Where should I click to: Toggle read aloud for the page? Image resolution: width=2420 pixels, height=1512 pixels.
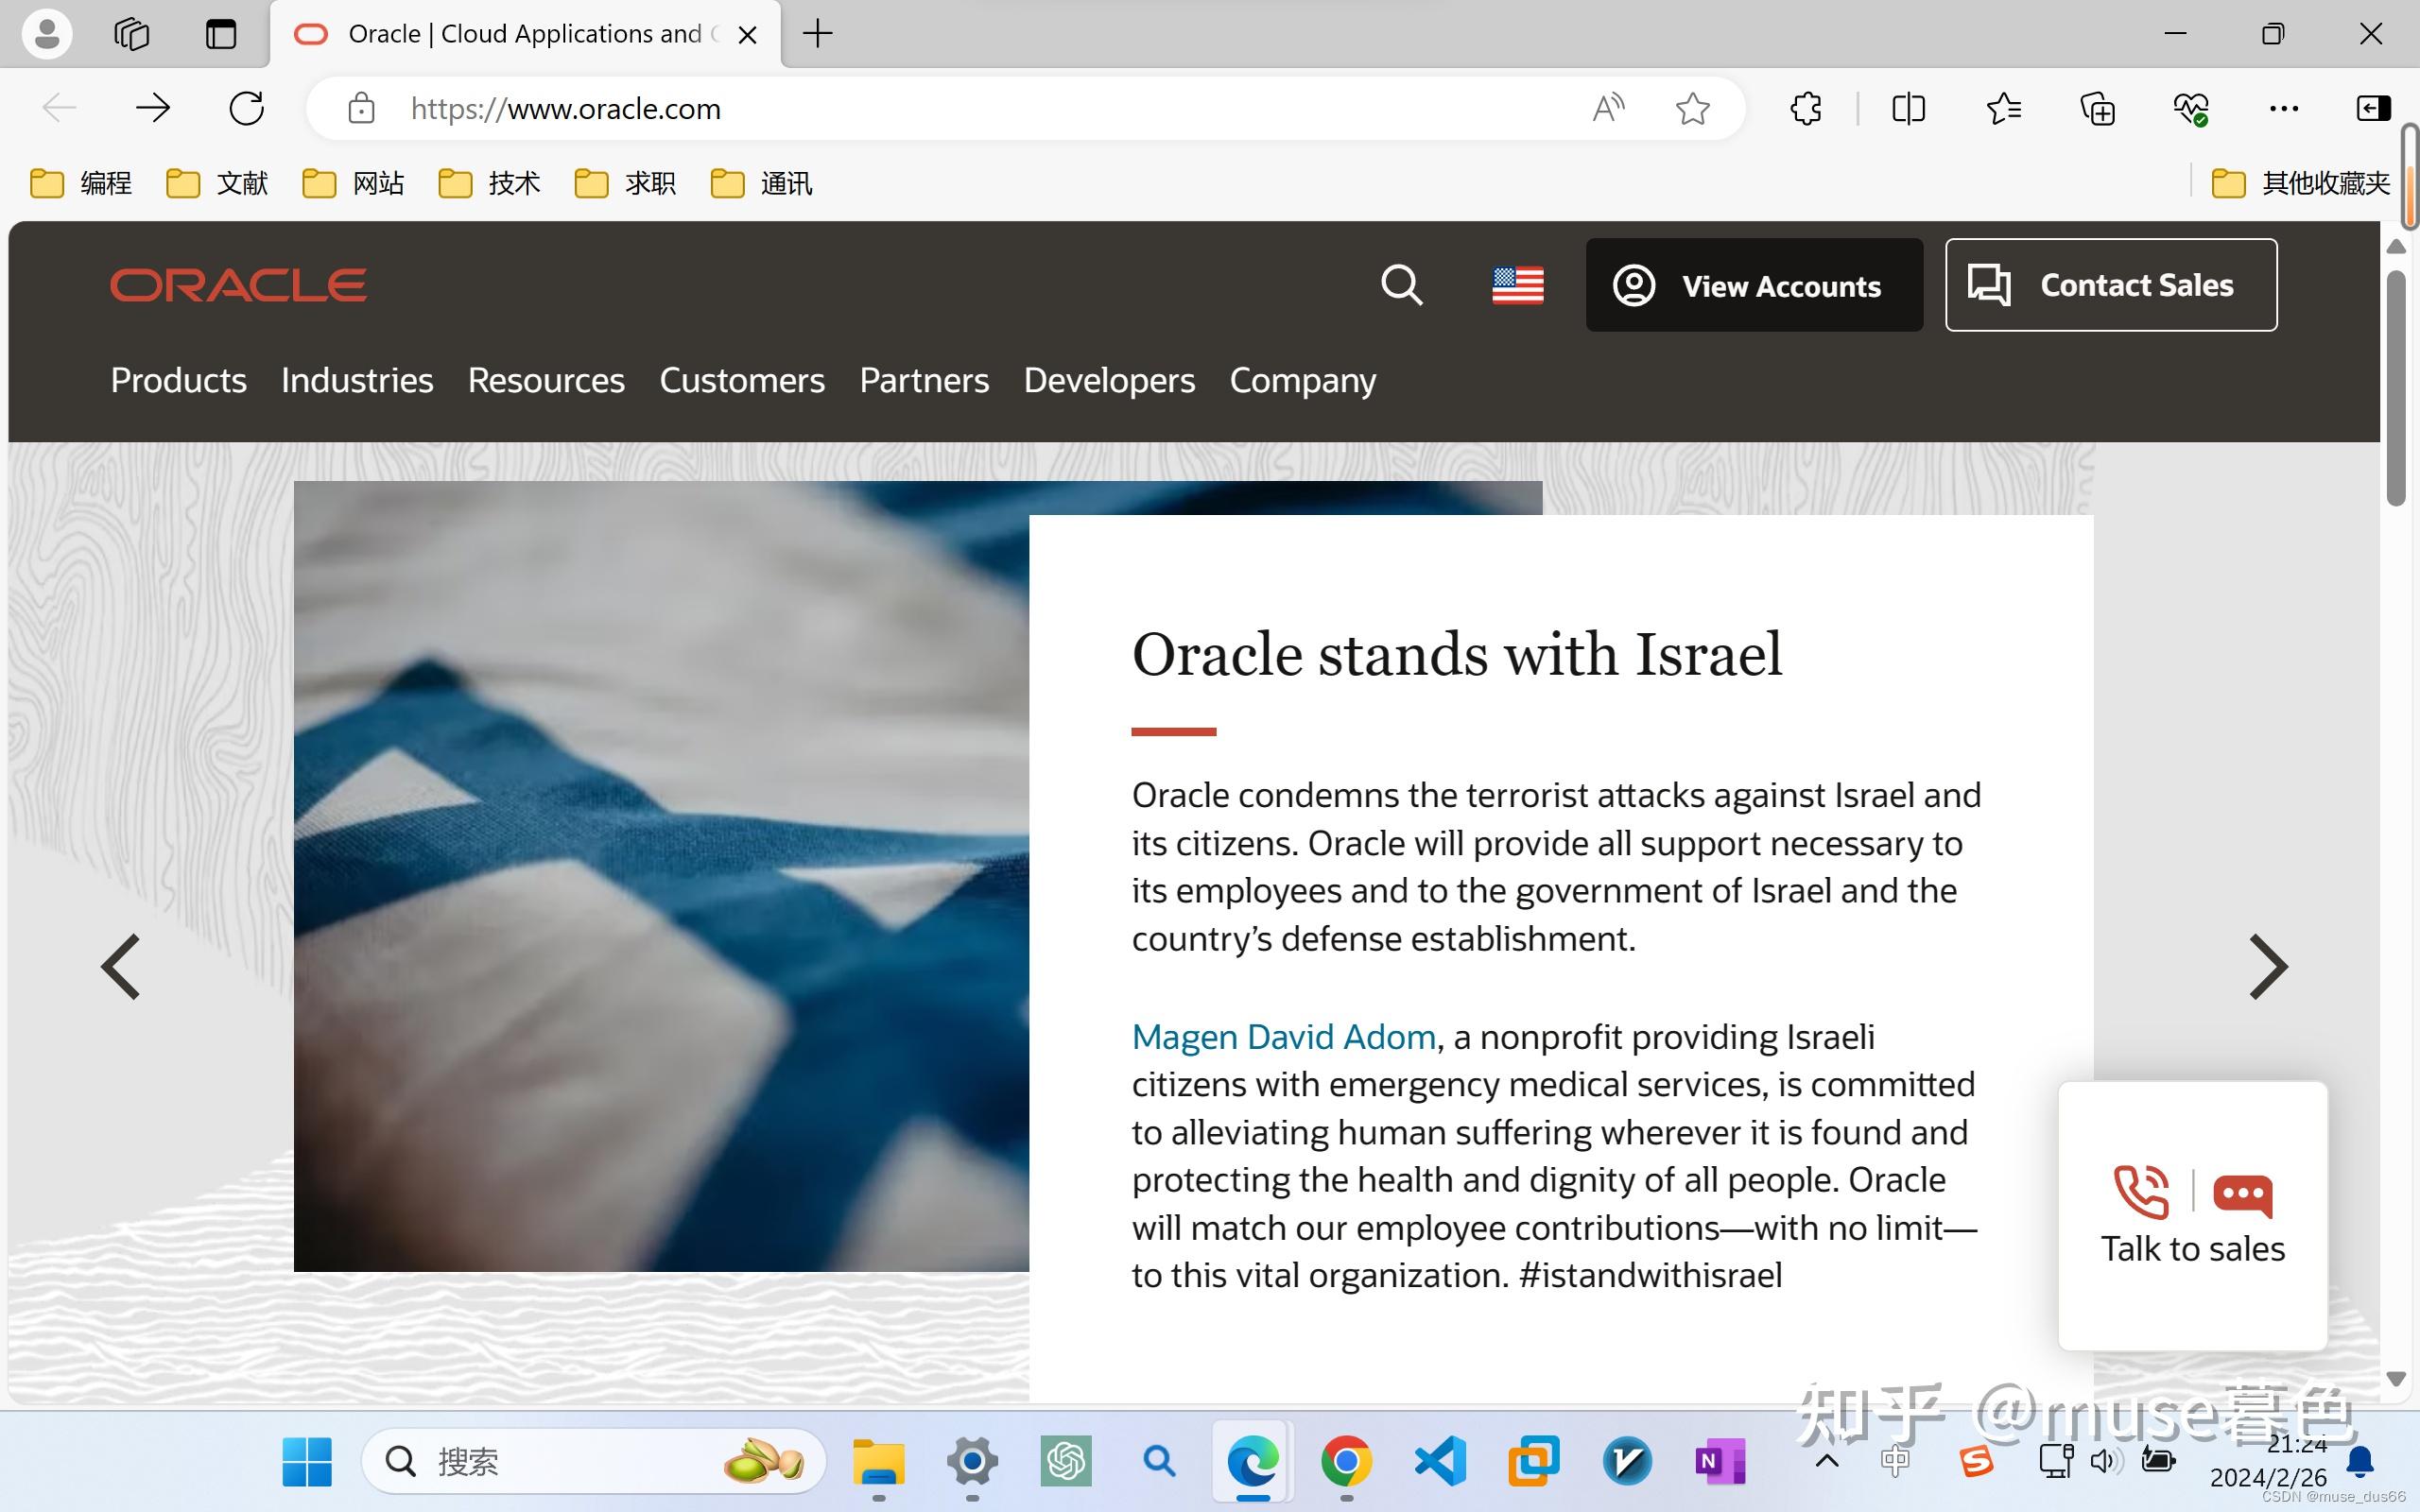click(1609, 108)
